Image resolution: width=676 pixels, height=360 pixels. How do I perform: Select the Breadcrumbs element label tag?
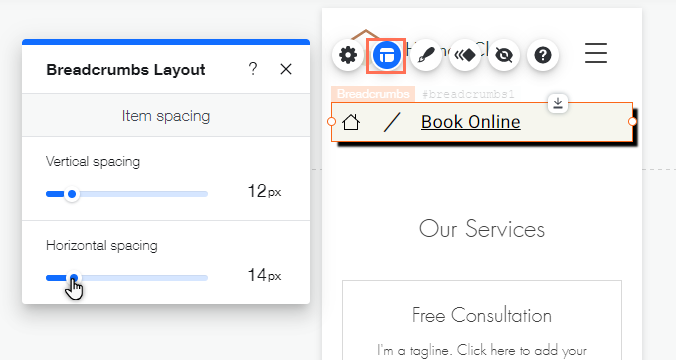coord(373,94)
